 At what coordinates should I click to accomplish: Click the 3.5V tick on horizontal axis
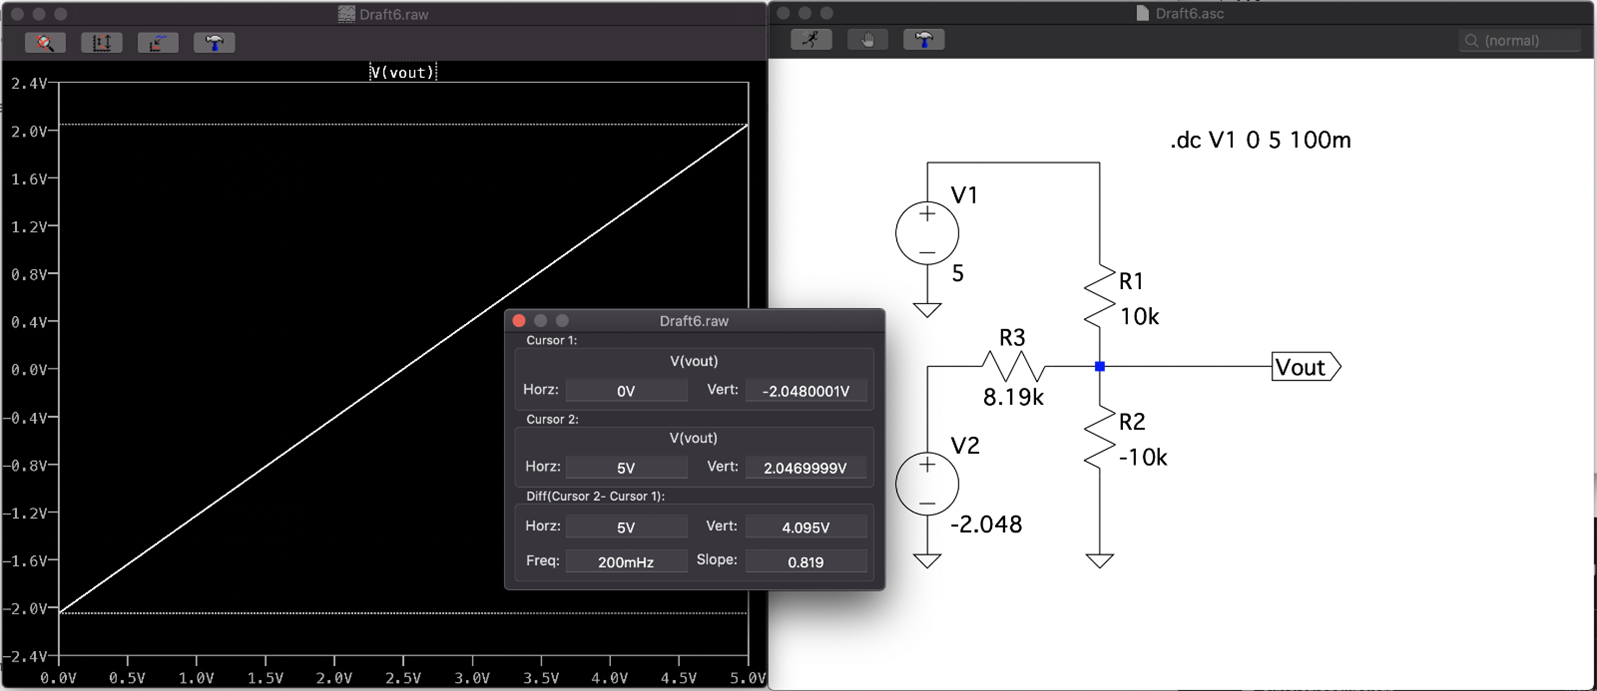pos(541,677)
